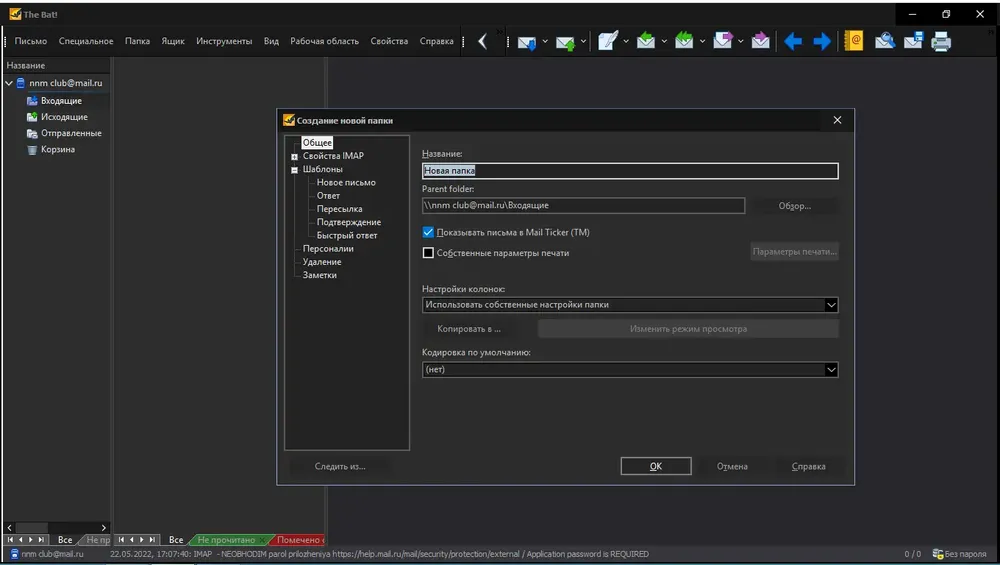This screenshot has height=565, width=1000.
Task: Create a new message with the quill icon
Action: tap(608, 41)
